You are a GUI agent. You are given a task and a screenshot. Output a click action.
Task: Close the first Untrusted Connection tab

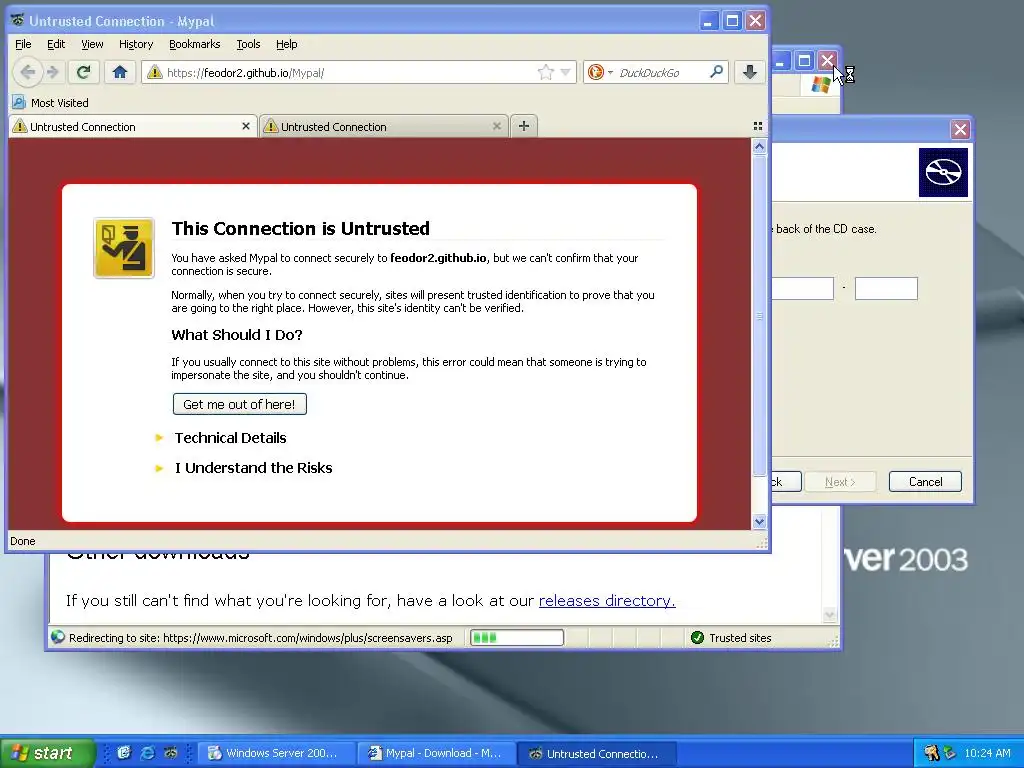click(246, 126)
